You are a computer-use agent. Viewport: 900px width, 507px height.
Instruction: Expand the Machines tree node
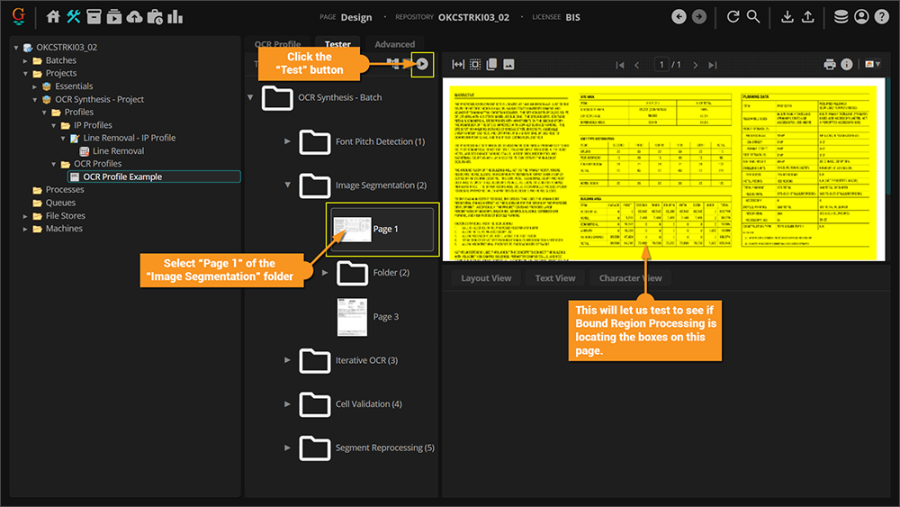coord(25,229)
